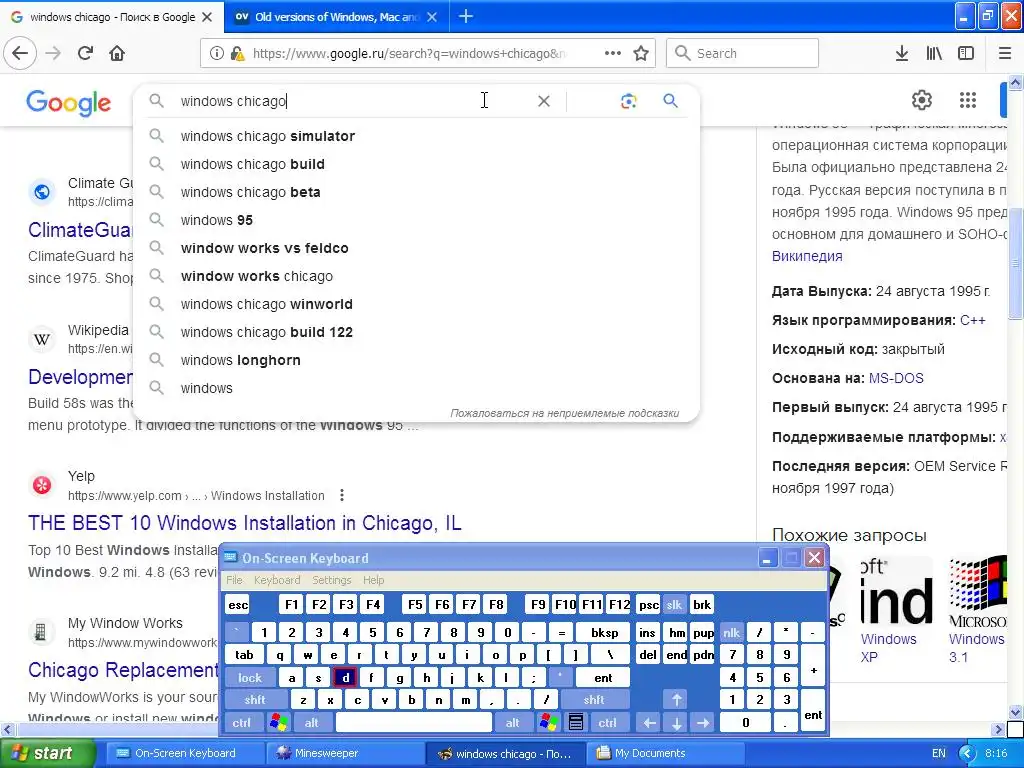Image resolution: width=1024 pixels, height=768 pixels.
Task: Click the left Windows key on on-screen keyboard
Action: click(278, 722)
